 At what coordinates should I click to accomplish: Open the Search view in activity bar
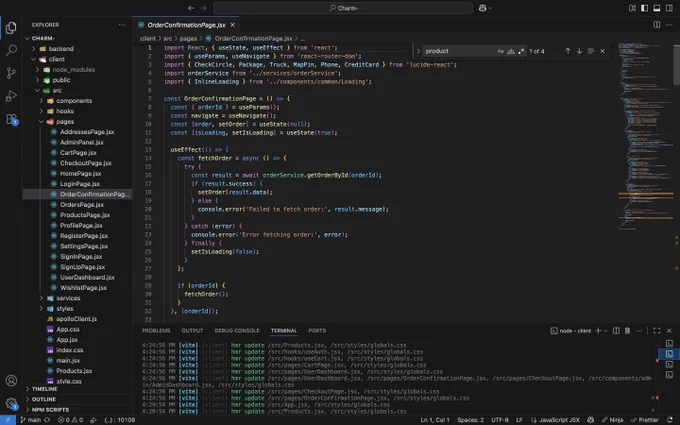[11, 50]
